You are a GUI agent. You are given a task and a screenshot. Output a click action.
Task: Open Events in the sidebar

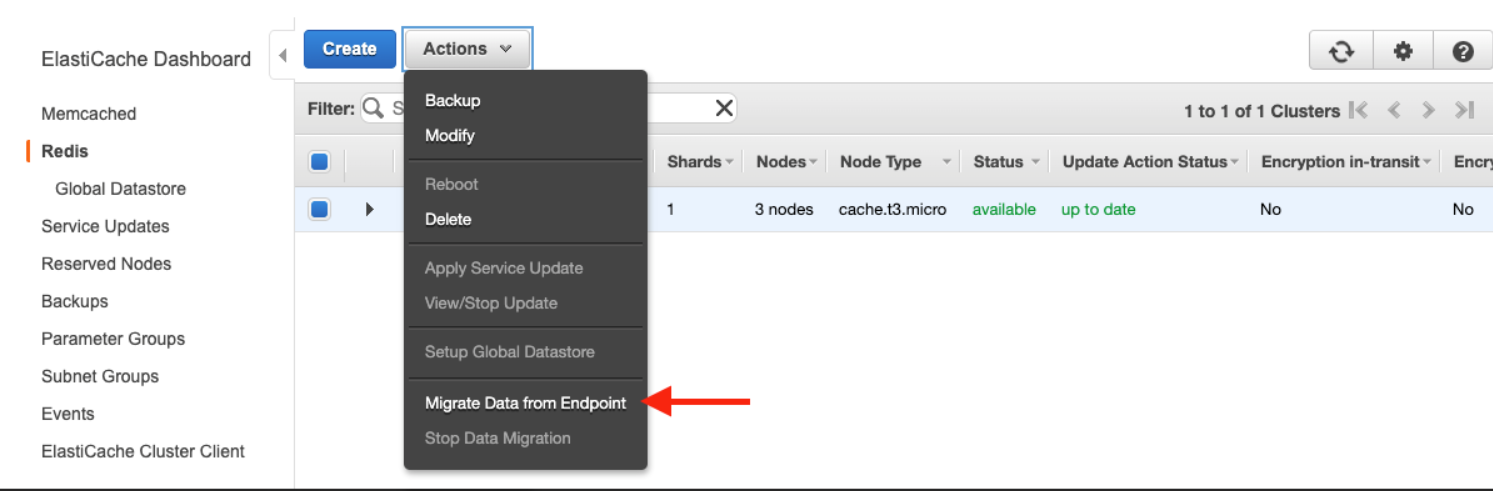click(67, 414)
